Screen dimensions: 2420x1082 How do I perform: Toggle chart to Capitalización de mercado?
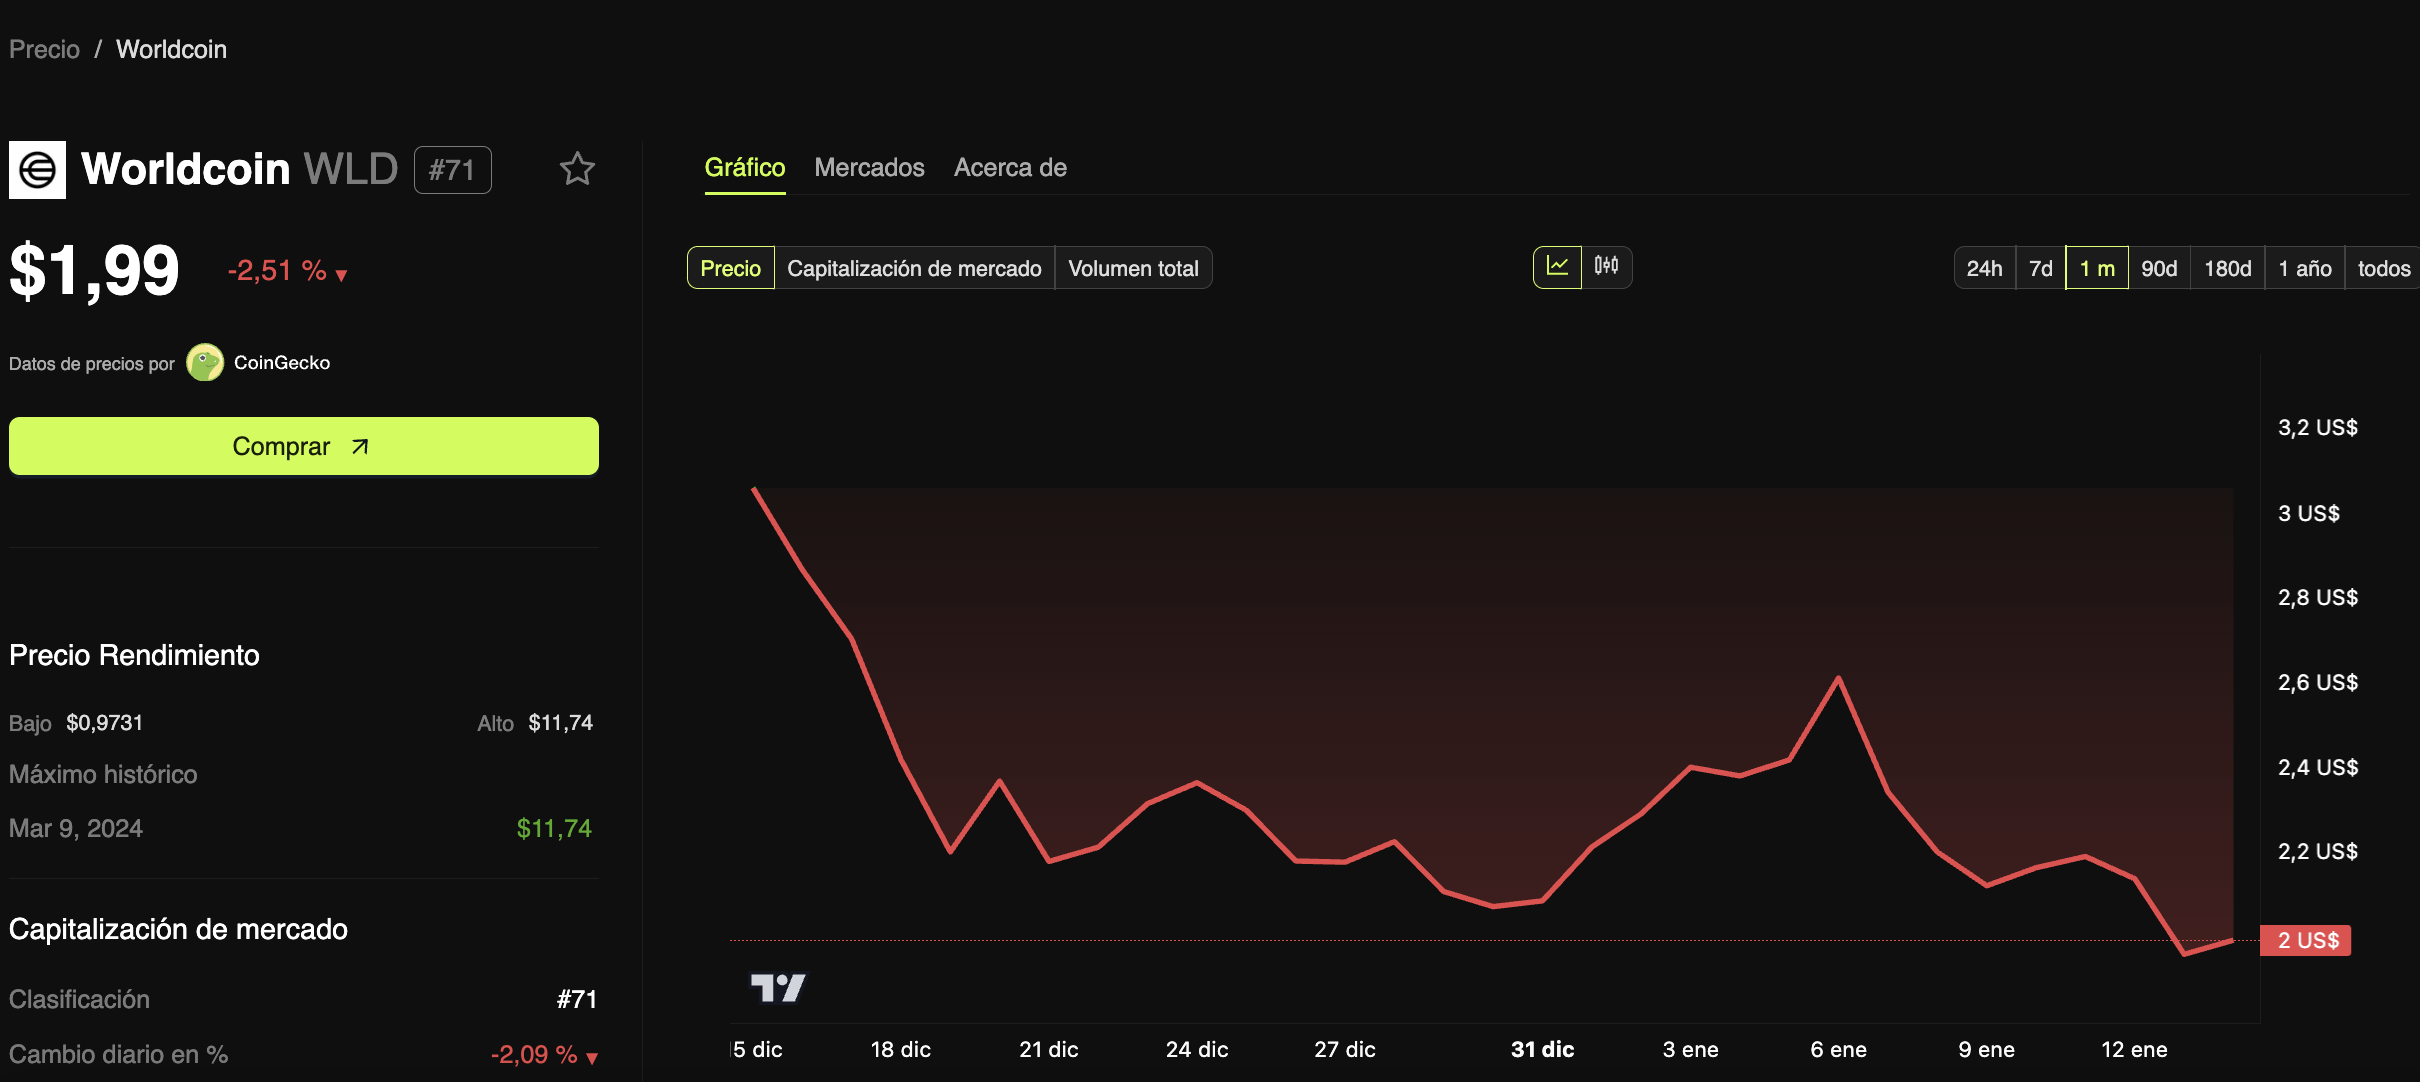(x=914, y=268)
